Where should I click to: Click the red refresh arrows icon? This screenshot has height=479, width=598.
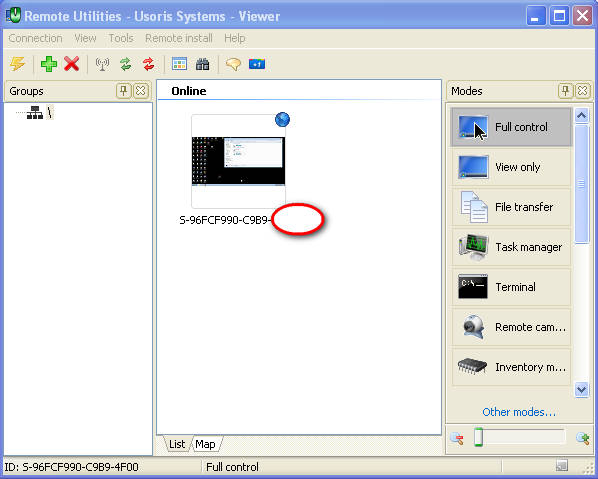[x=149, y=64]
